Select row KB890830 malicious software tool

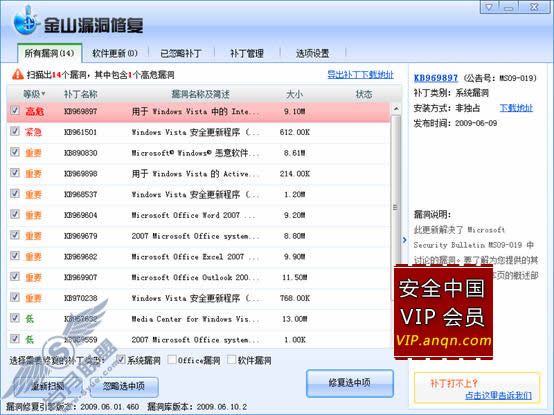click(198, 153)
